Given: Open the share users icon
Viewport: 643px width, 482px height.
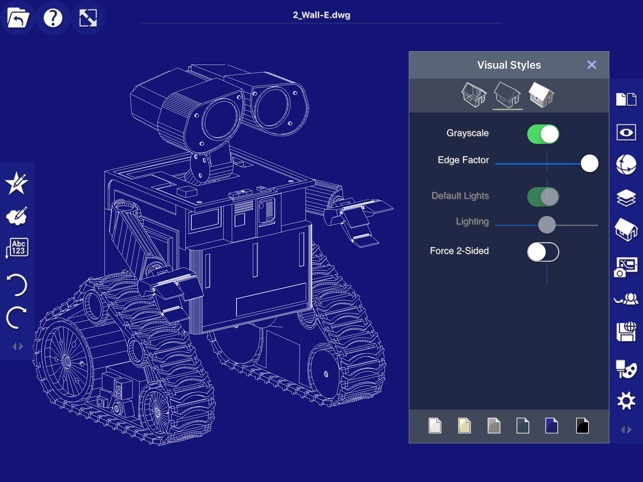Looking at the screenshot, I should click(626, 299).
